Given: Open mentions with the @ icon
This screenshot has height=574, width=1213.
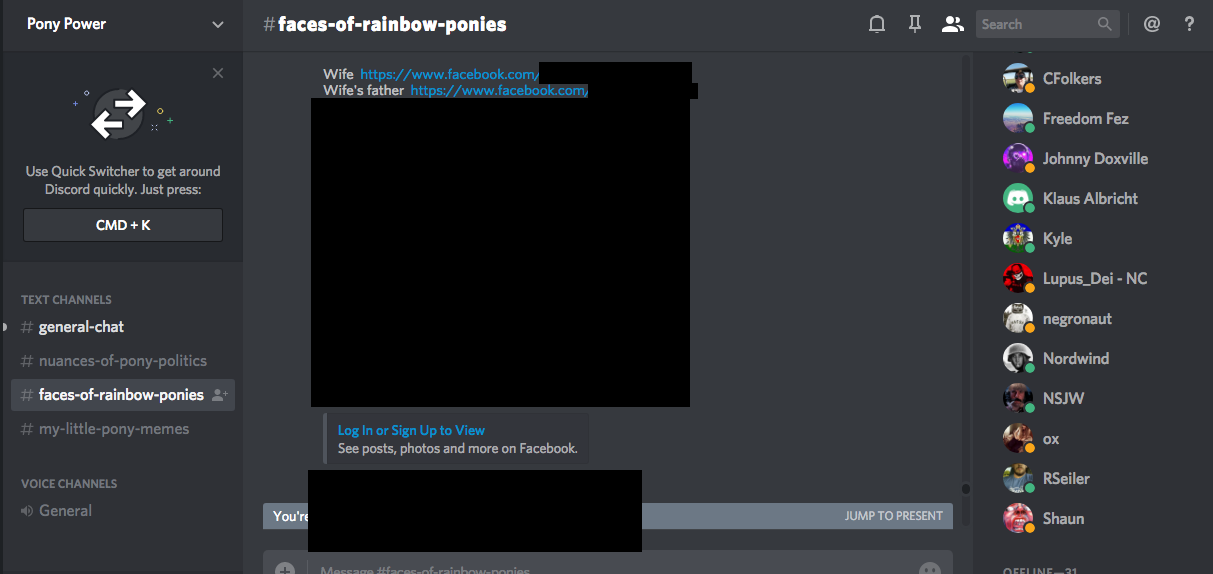Looking at the screenshot, I should (x=1152, y=24).
